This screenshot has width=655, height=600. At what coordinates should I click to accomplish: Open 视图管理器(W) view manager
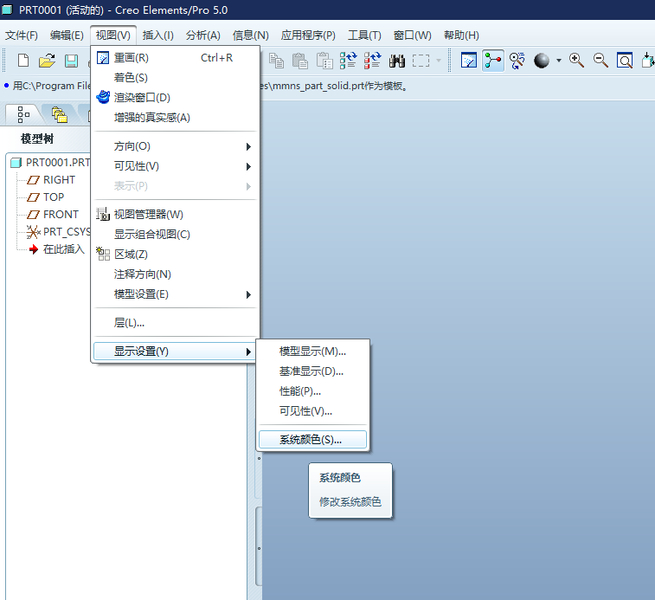pyautogui.click(x=175, y=215)
